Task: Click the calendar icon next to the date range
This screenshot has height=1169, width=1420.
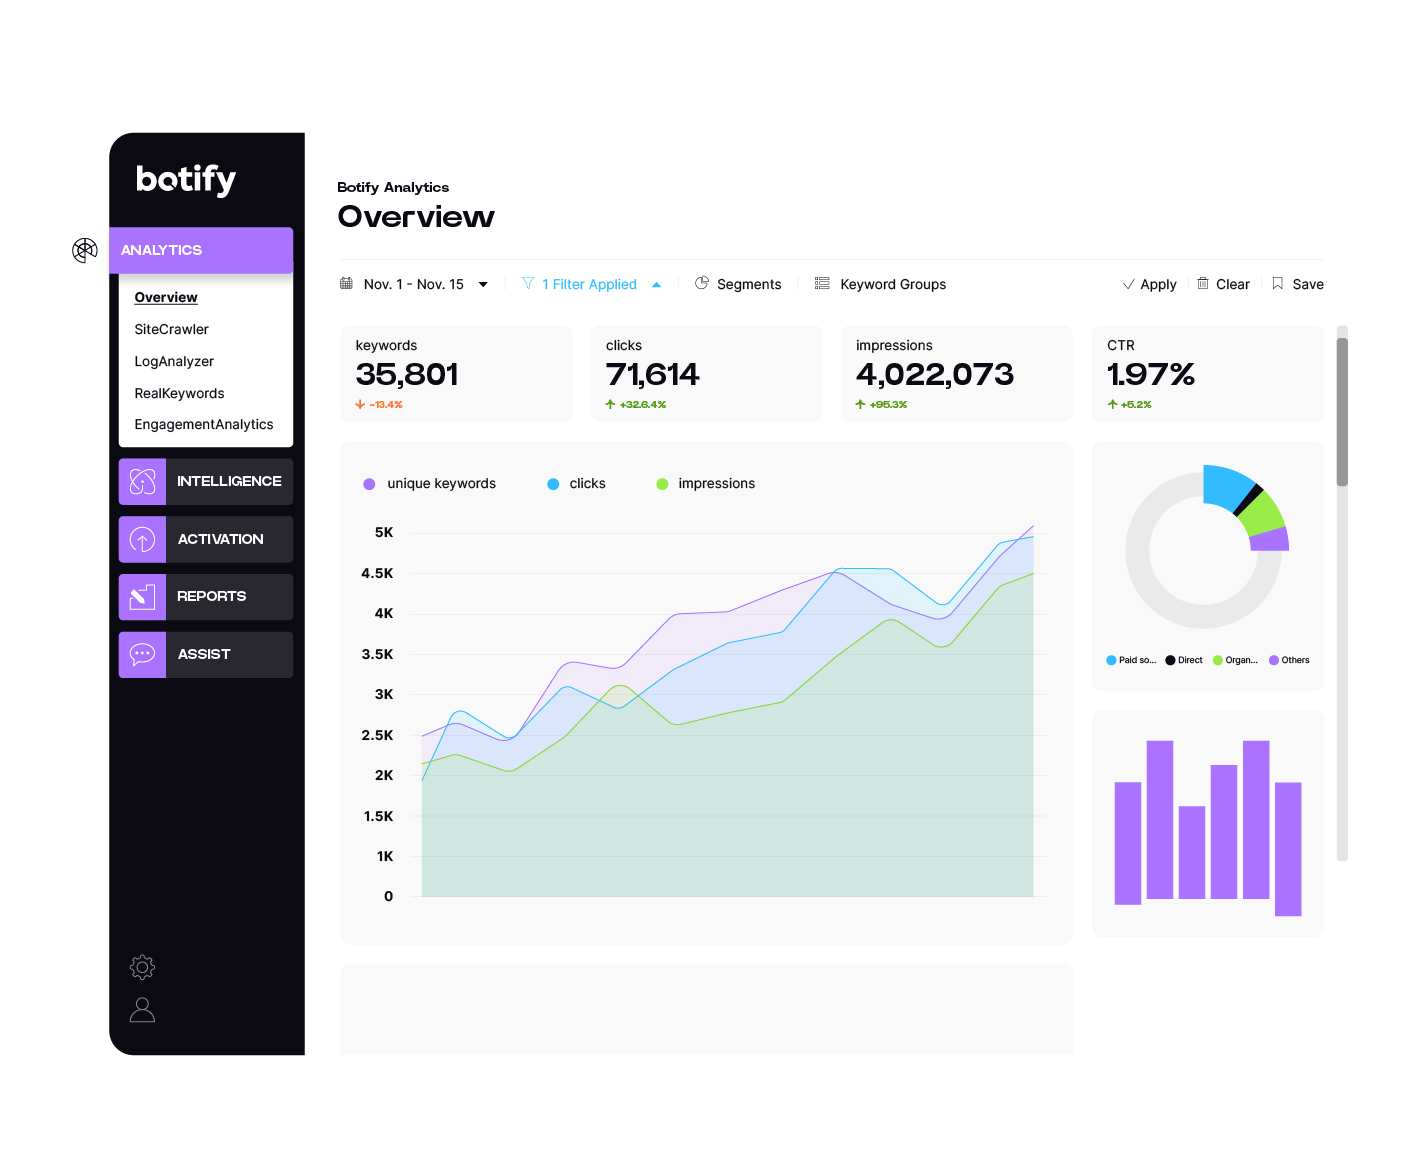Action: click(346, 284)
